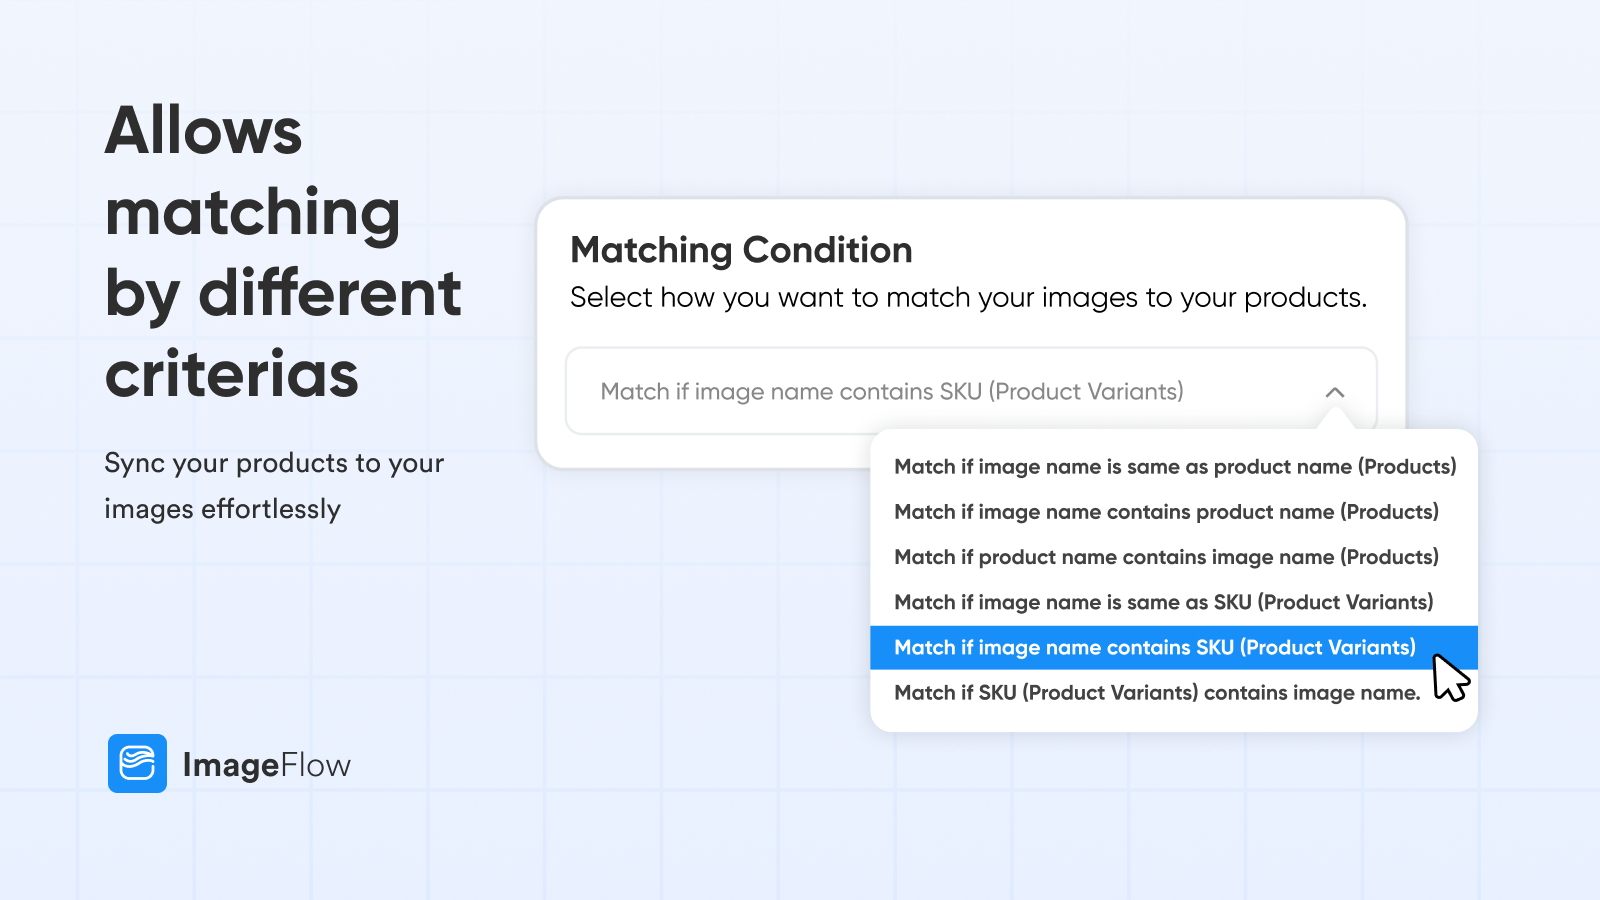
Task: Click the 'Allows matching by different criterias' headline
Action: [x=283, y=250]
